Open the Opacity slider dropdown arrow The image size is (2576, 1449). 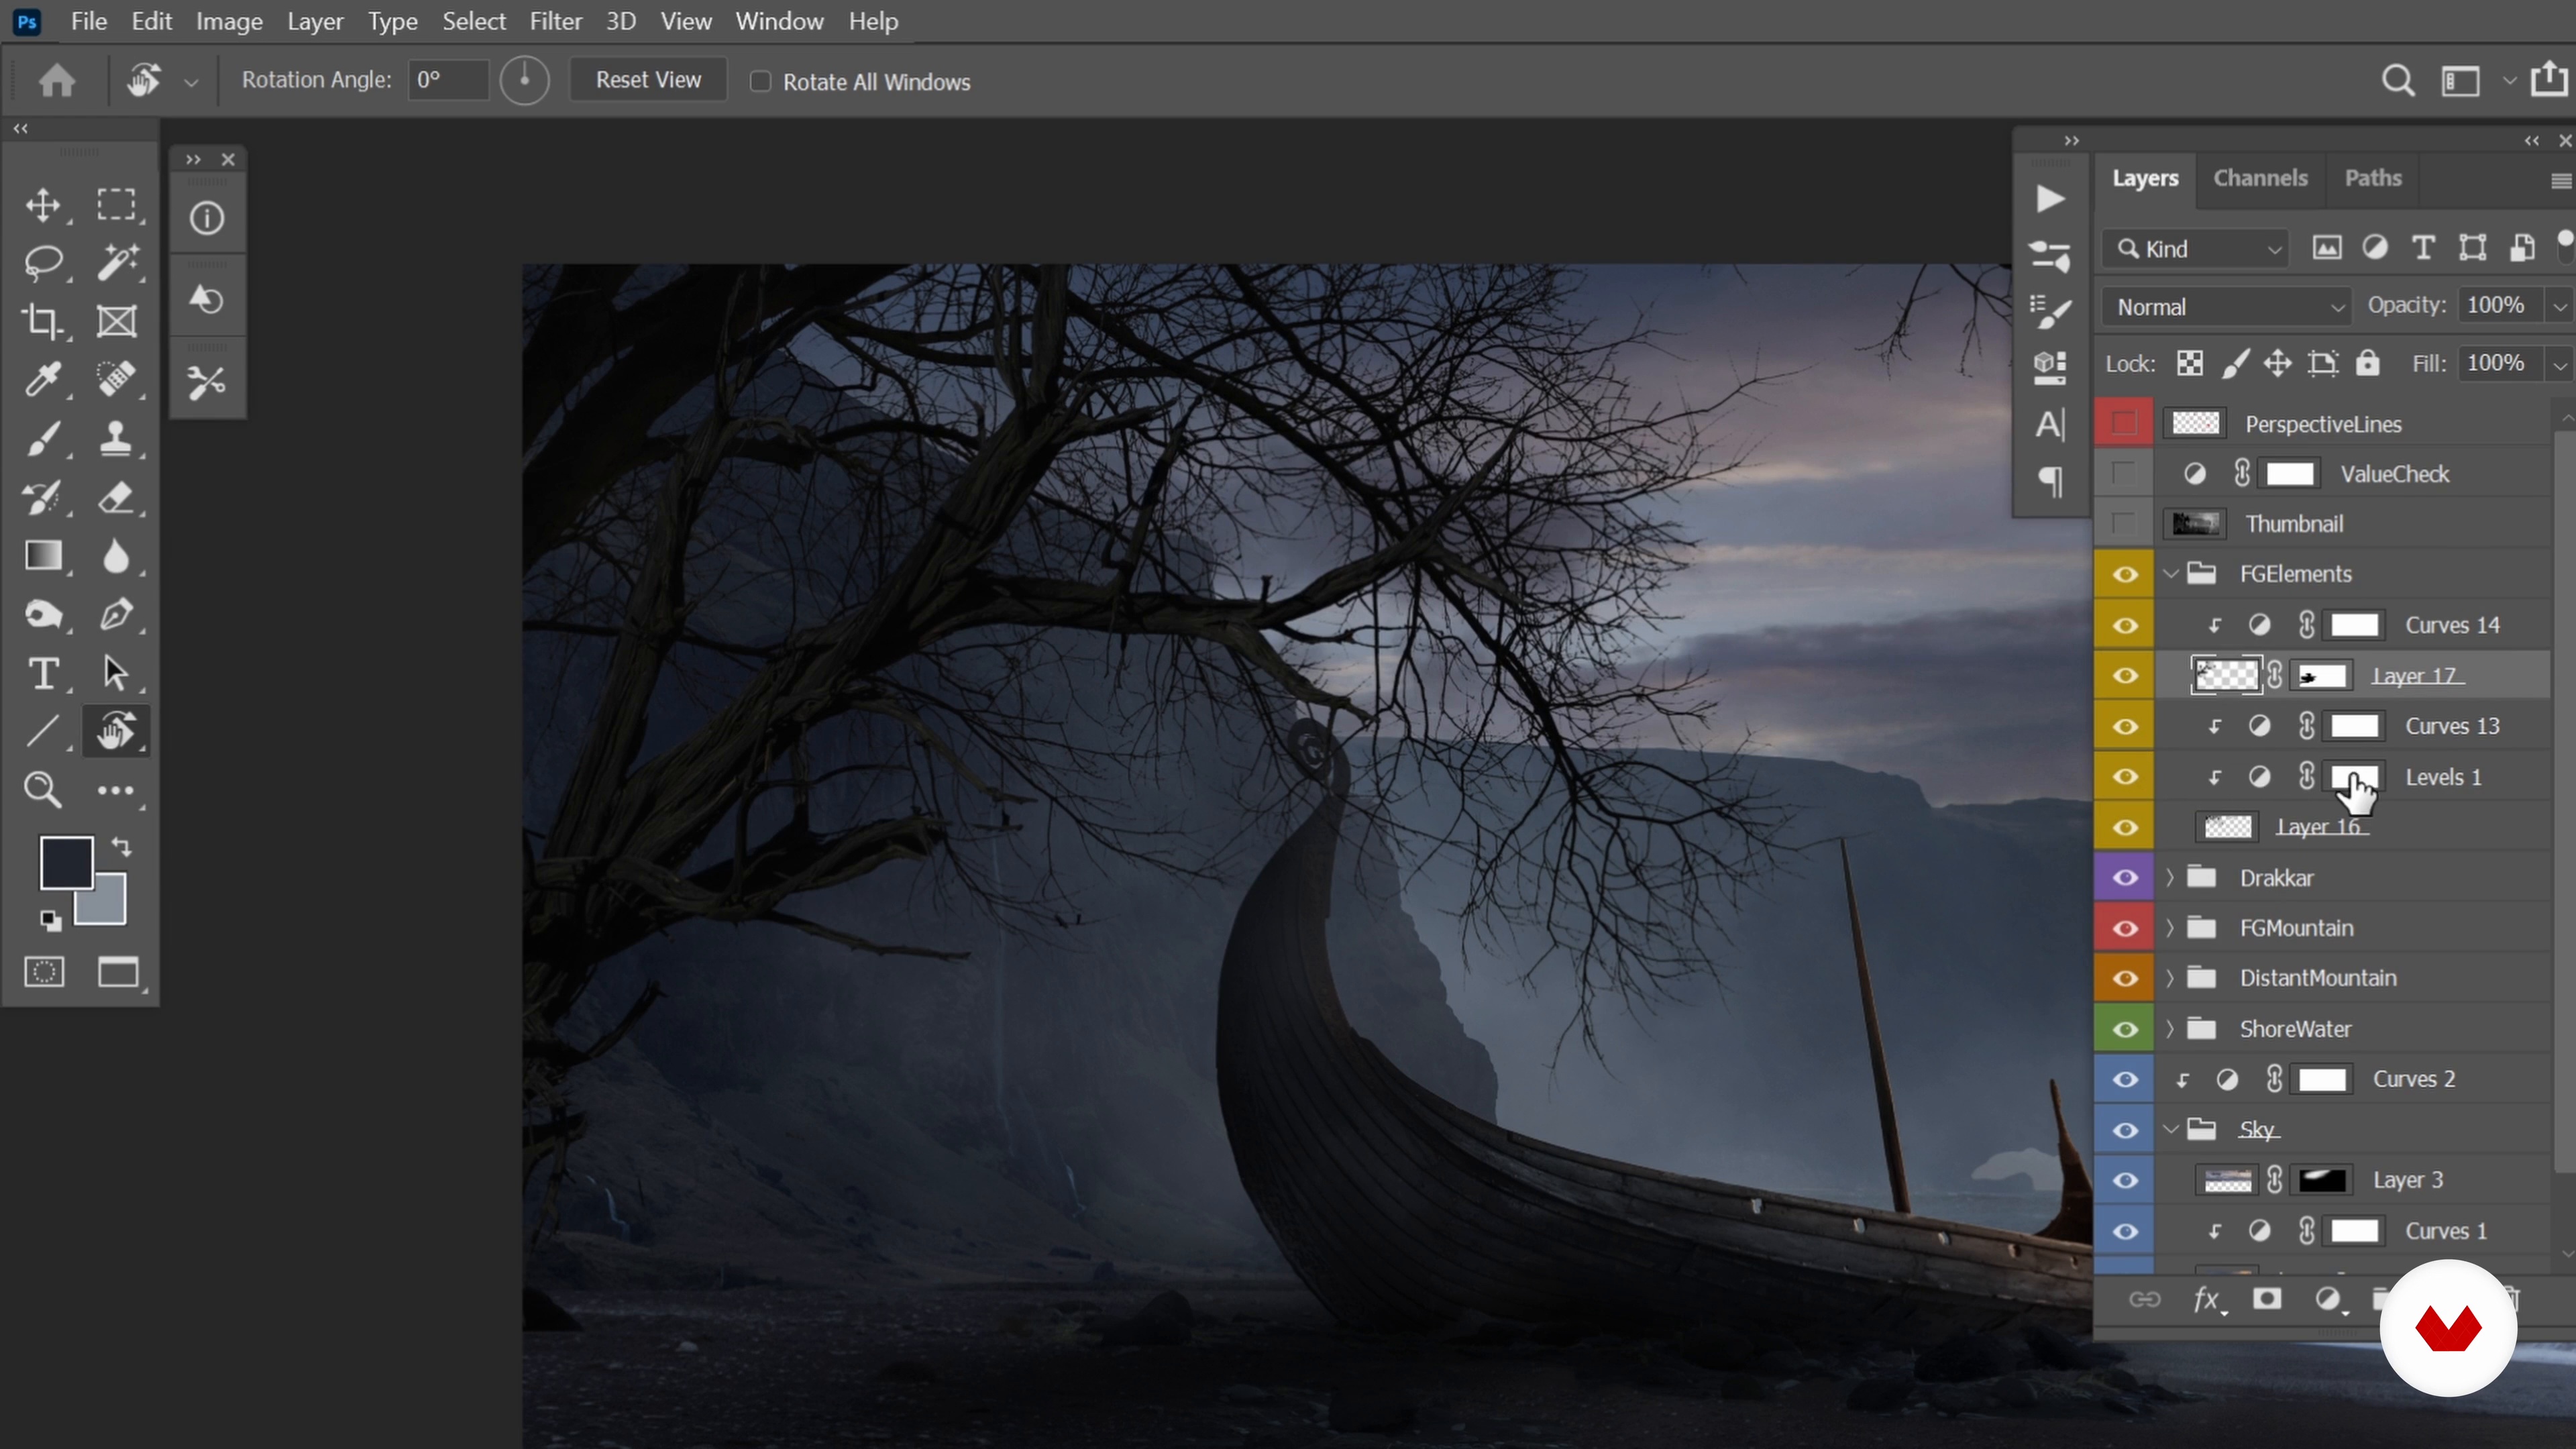[2559, 307]
